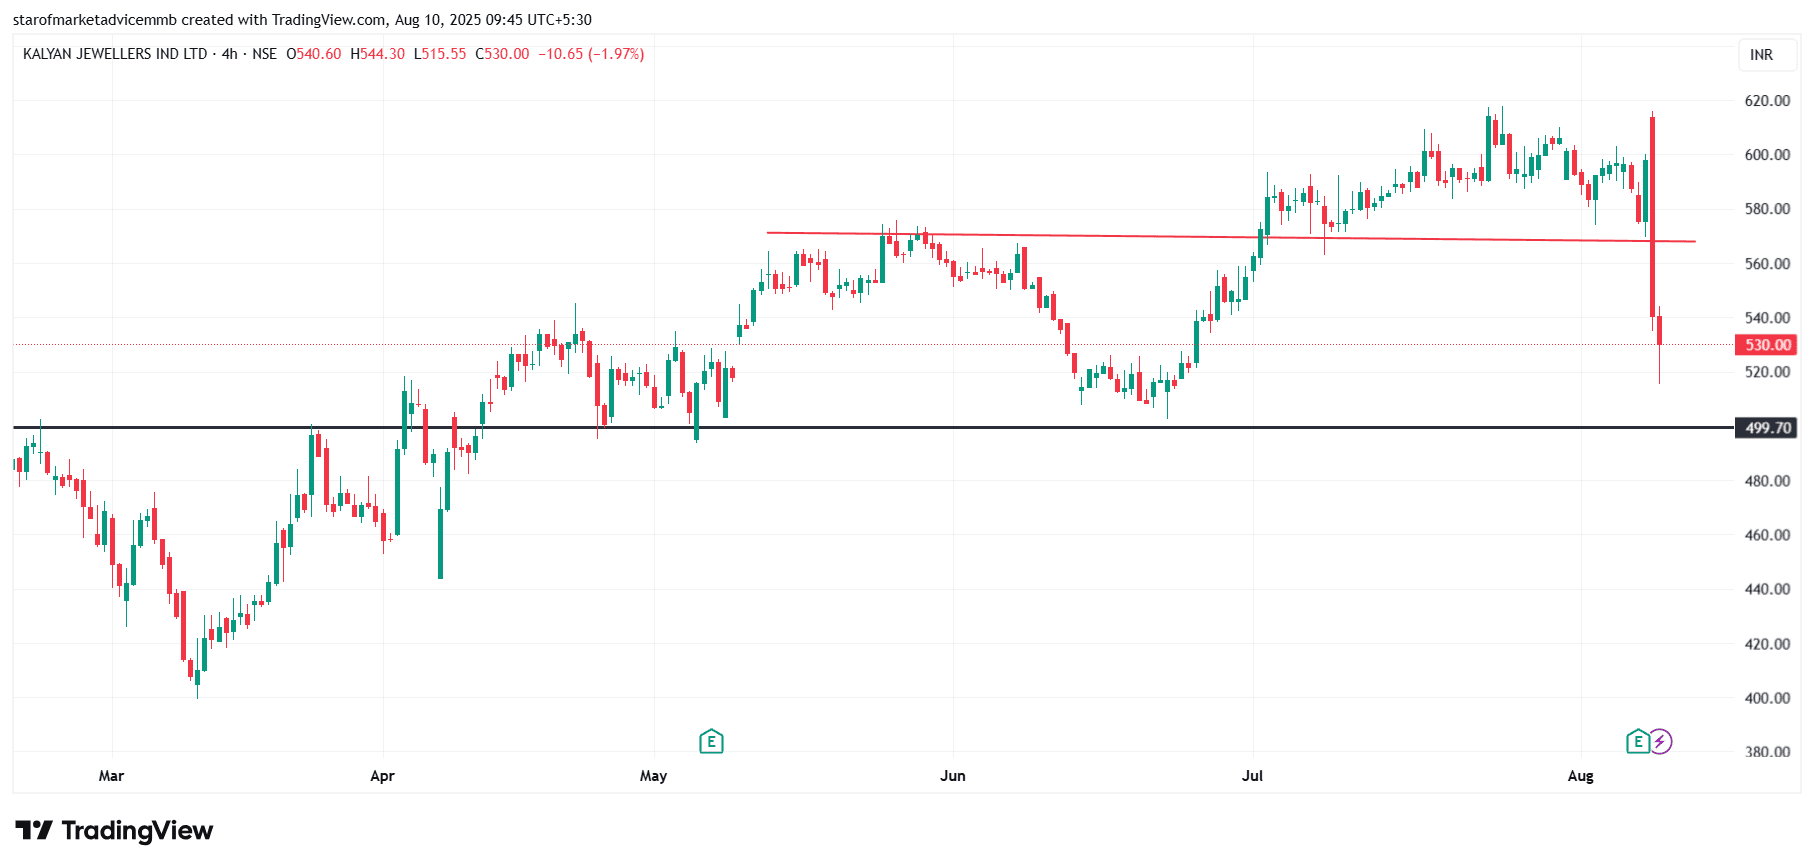Screen dimensions: 1814x868
Task: Click the NSE exchange label
Action: point(264,54)
